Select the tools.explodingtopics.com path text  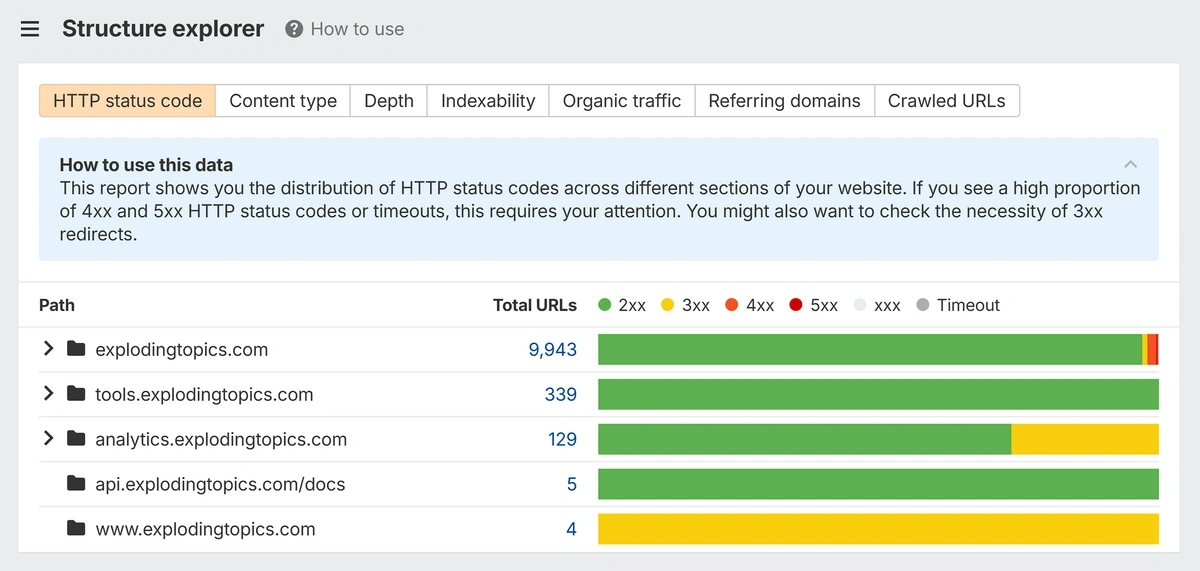pyautogui.click(x=204, y=394)
